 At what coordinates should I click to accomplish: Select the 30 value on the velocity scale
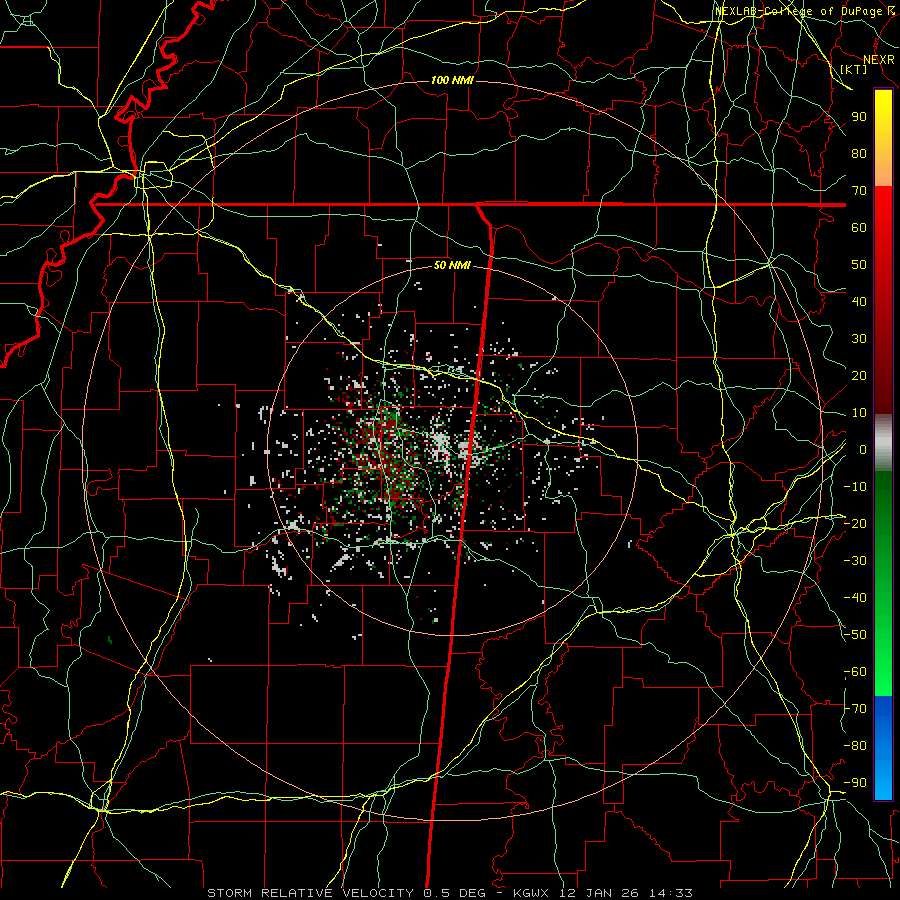tap(859, 339)
